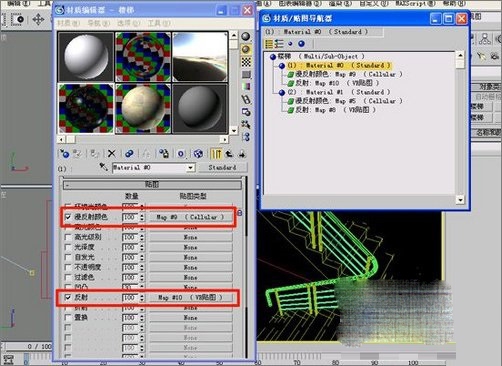Enable 过滤色 map checkbox
This screenshot has width=502, height=366.
68,277
